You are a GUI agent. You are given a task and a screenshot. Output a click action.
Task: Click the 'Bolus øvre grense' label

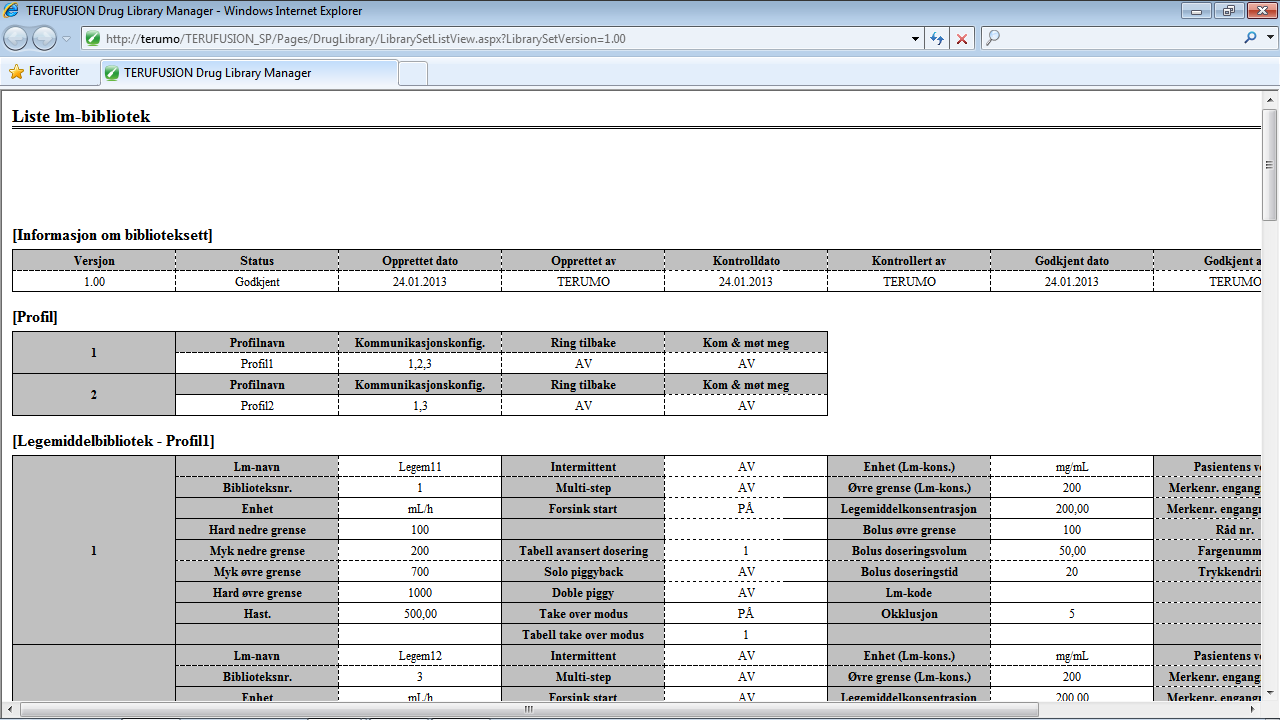tap(909, 530)
